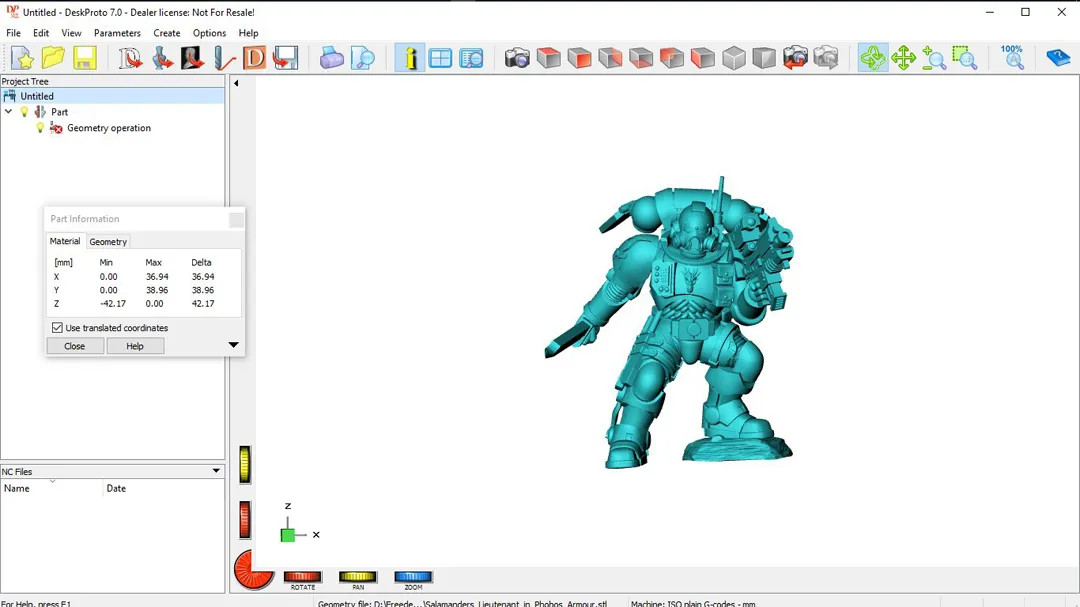Viewport: 1080px width, 607px height.
Task: Switch to the Geometry tab
Action: coord(108,242)
